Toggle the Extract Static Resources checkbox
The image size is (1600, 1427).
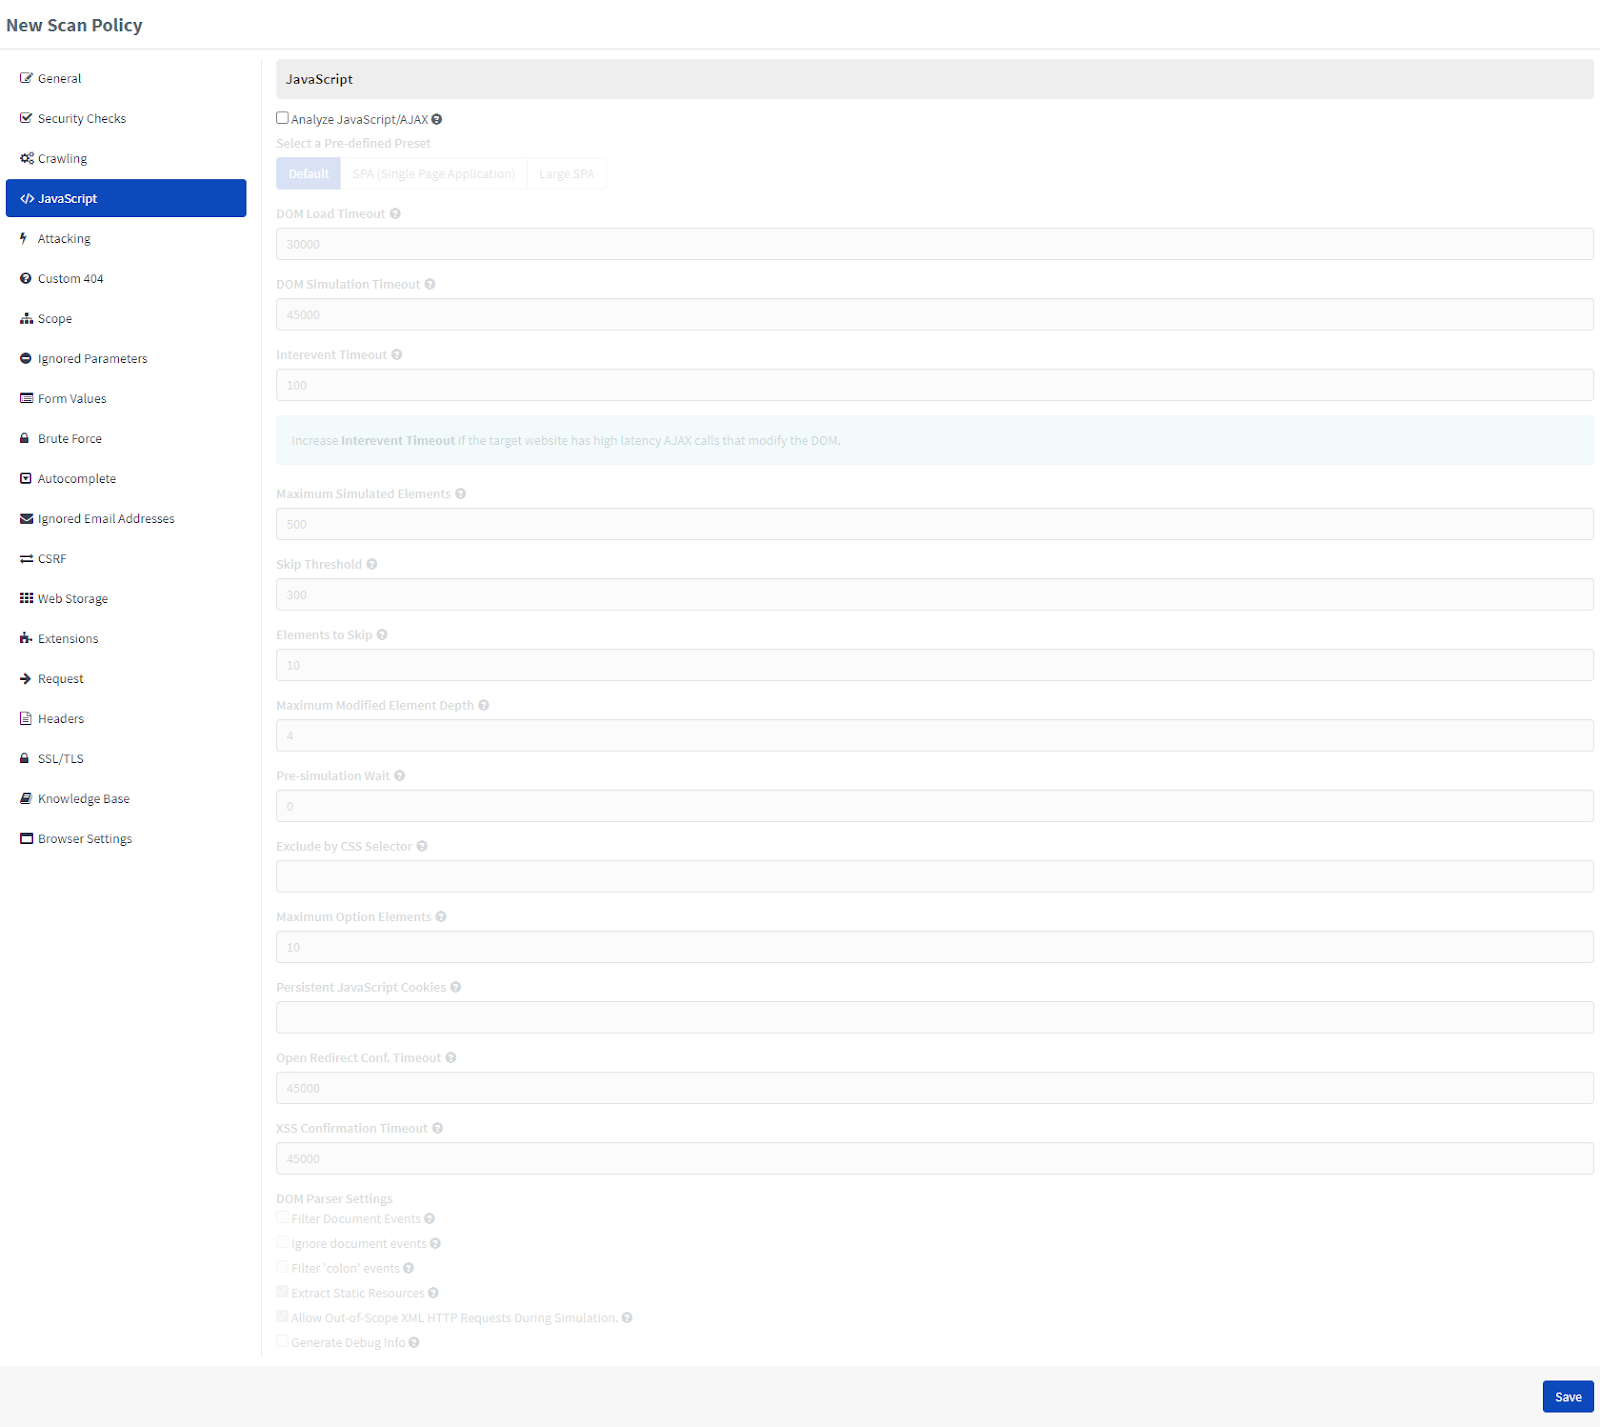click(283, 1292)
